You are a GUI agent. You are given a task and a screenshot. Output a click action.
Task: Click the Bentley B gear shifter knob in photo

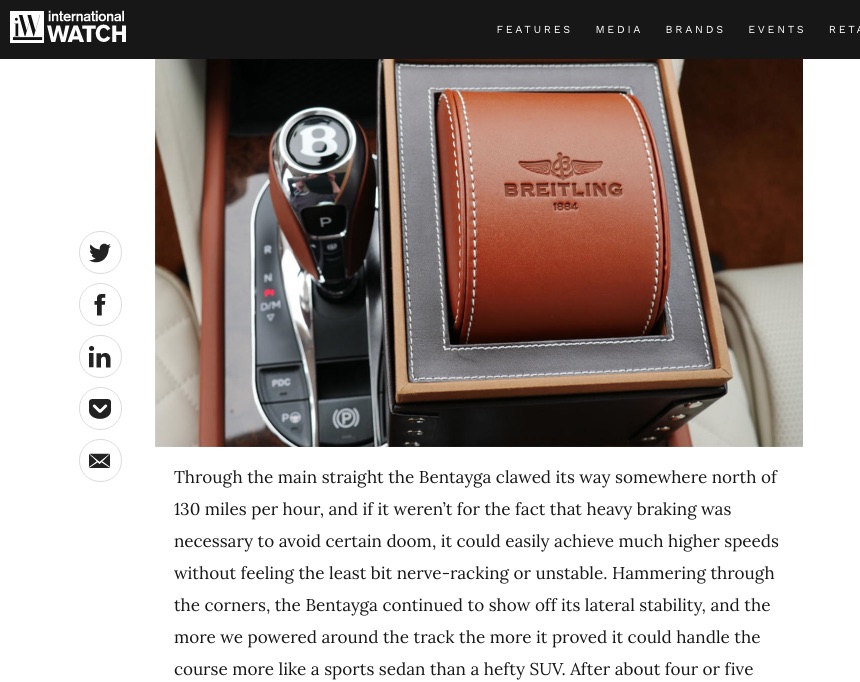coord(318,142)
